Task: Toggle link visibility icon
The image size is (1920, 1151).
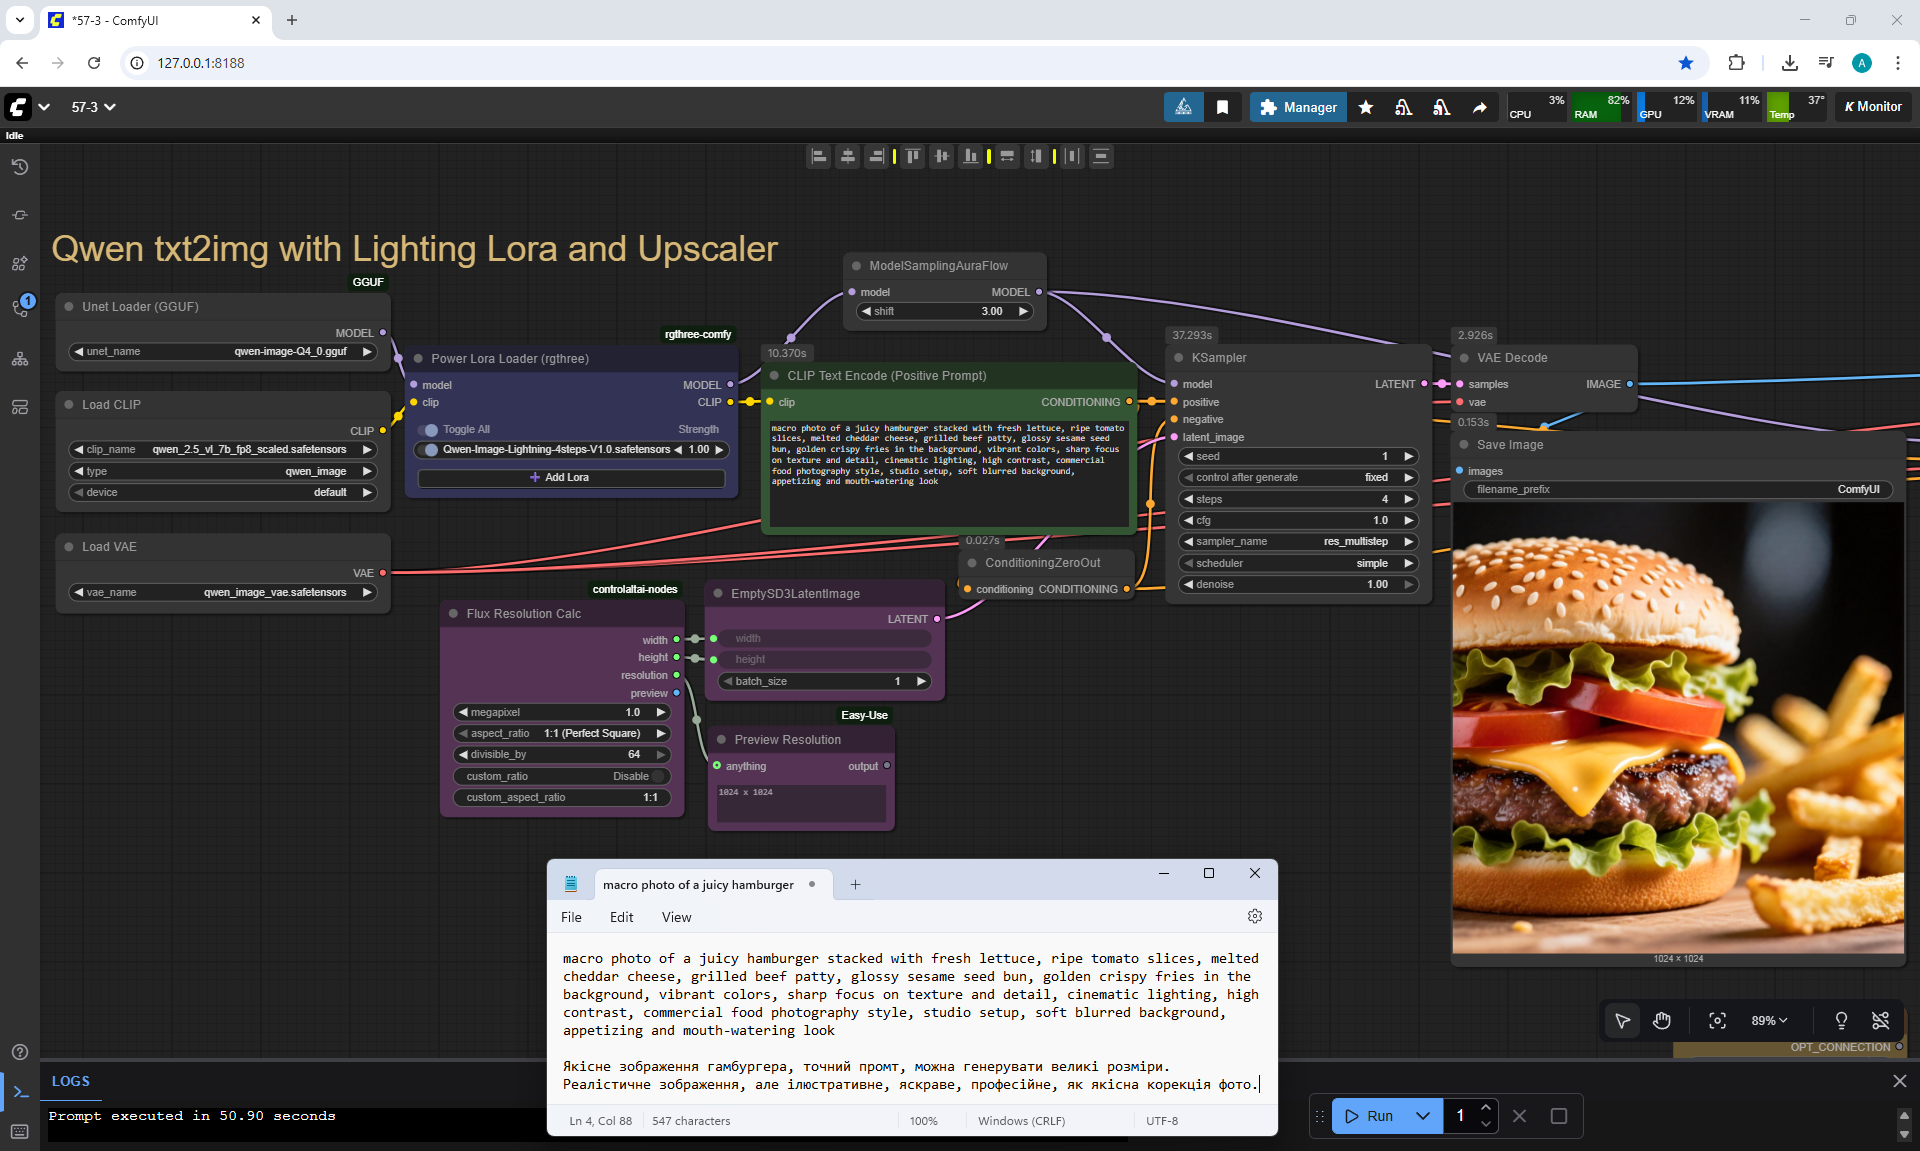Action: [x=1880, y=1020]
